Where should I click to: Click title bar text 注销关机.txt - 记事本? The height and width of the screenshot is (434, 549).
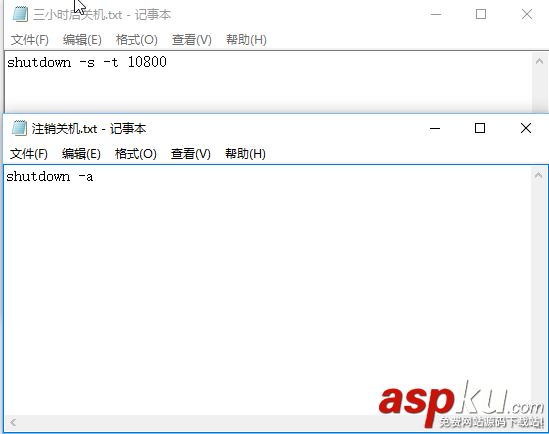[89, 129]
